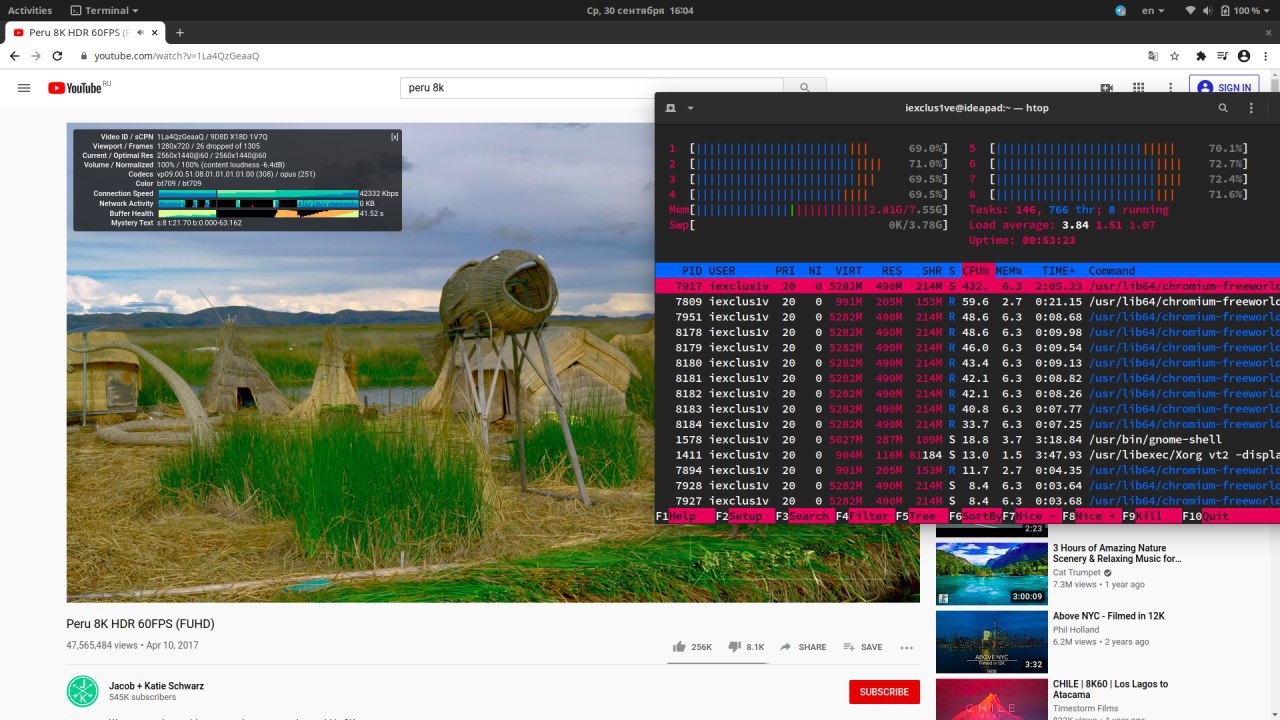The image size is (1280, 720).
Task: Like the video (256K)
Action: tap(692, 647)
